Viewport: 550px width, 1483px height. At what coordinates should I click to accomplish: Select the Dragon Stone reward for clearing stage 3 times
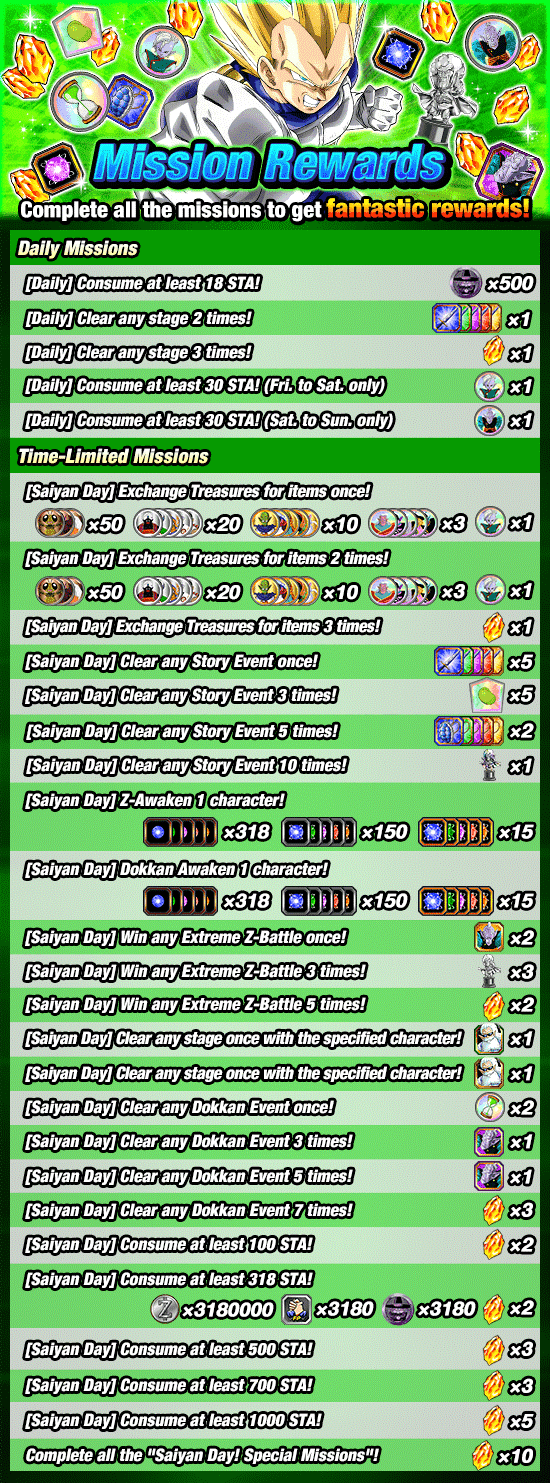[x=493, y=352]
